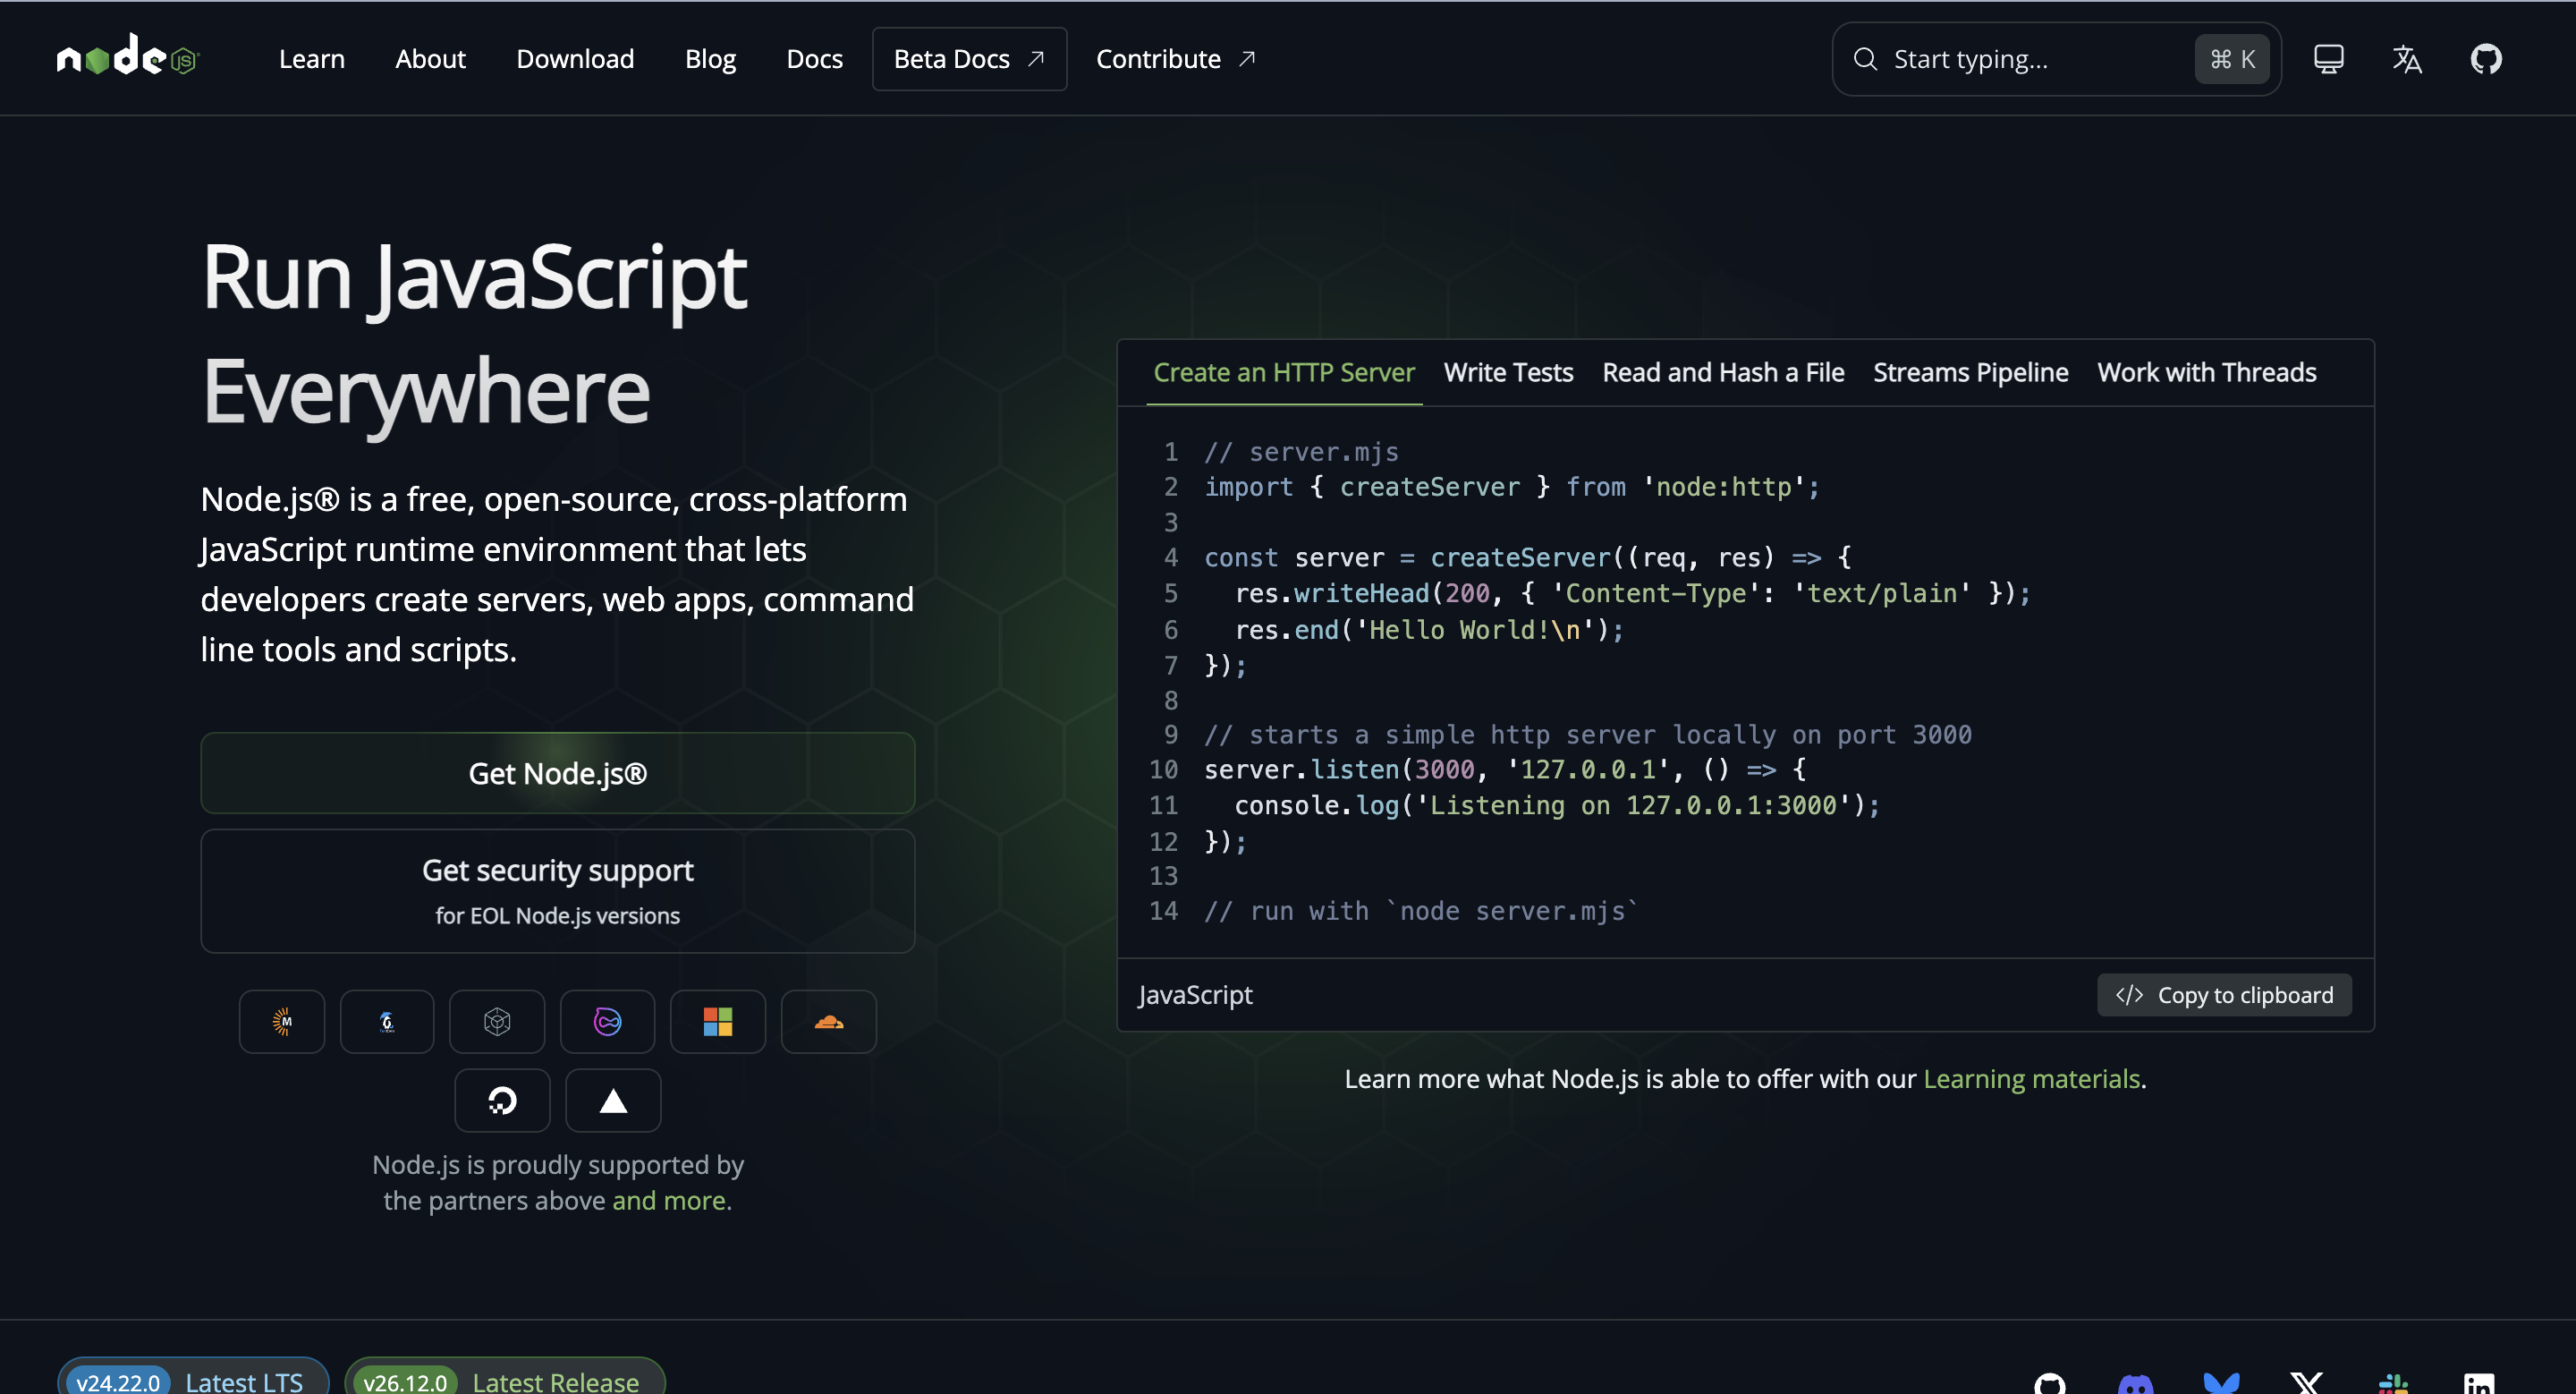Click the Node.js logo in the navbar
Viewport: 2576px width, 1394px height.
(128, 55)
